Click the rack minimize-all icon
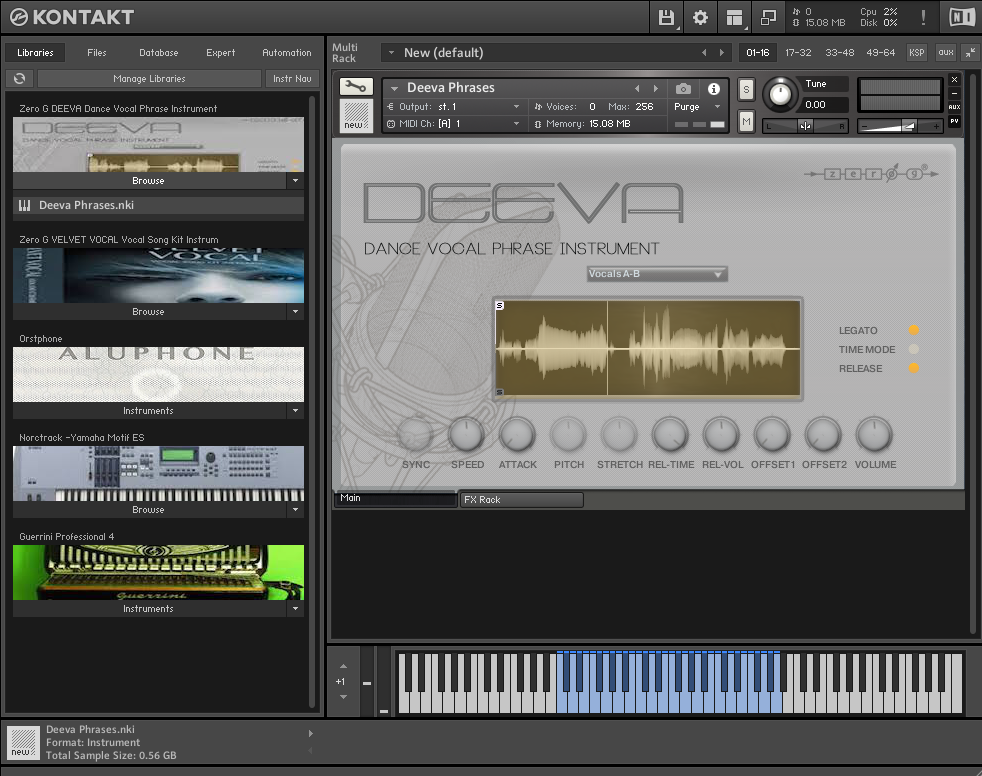 (970, 53)
